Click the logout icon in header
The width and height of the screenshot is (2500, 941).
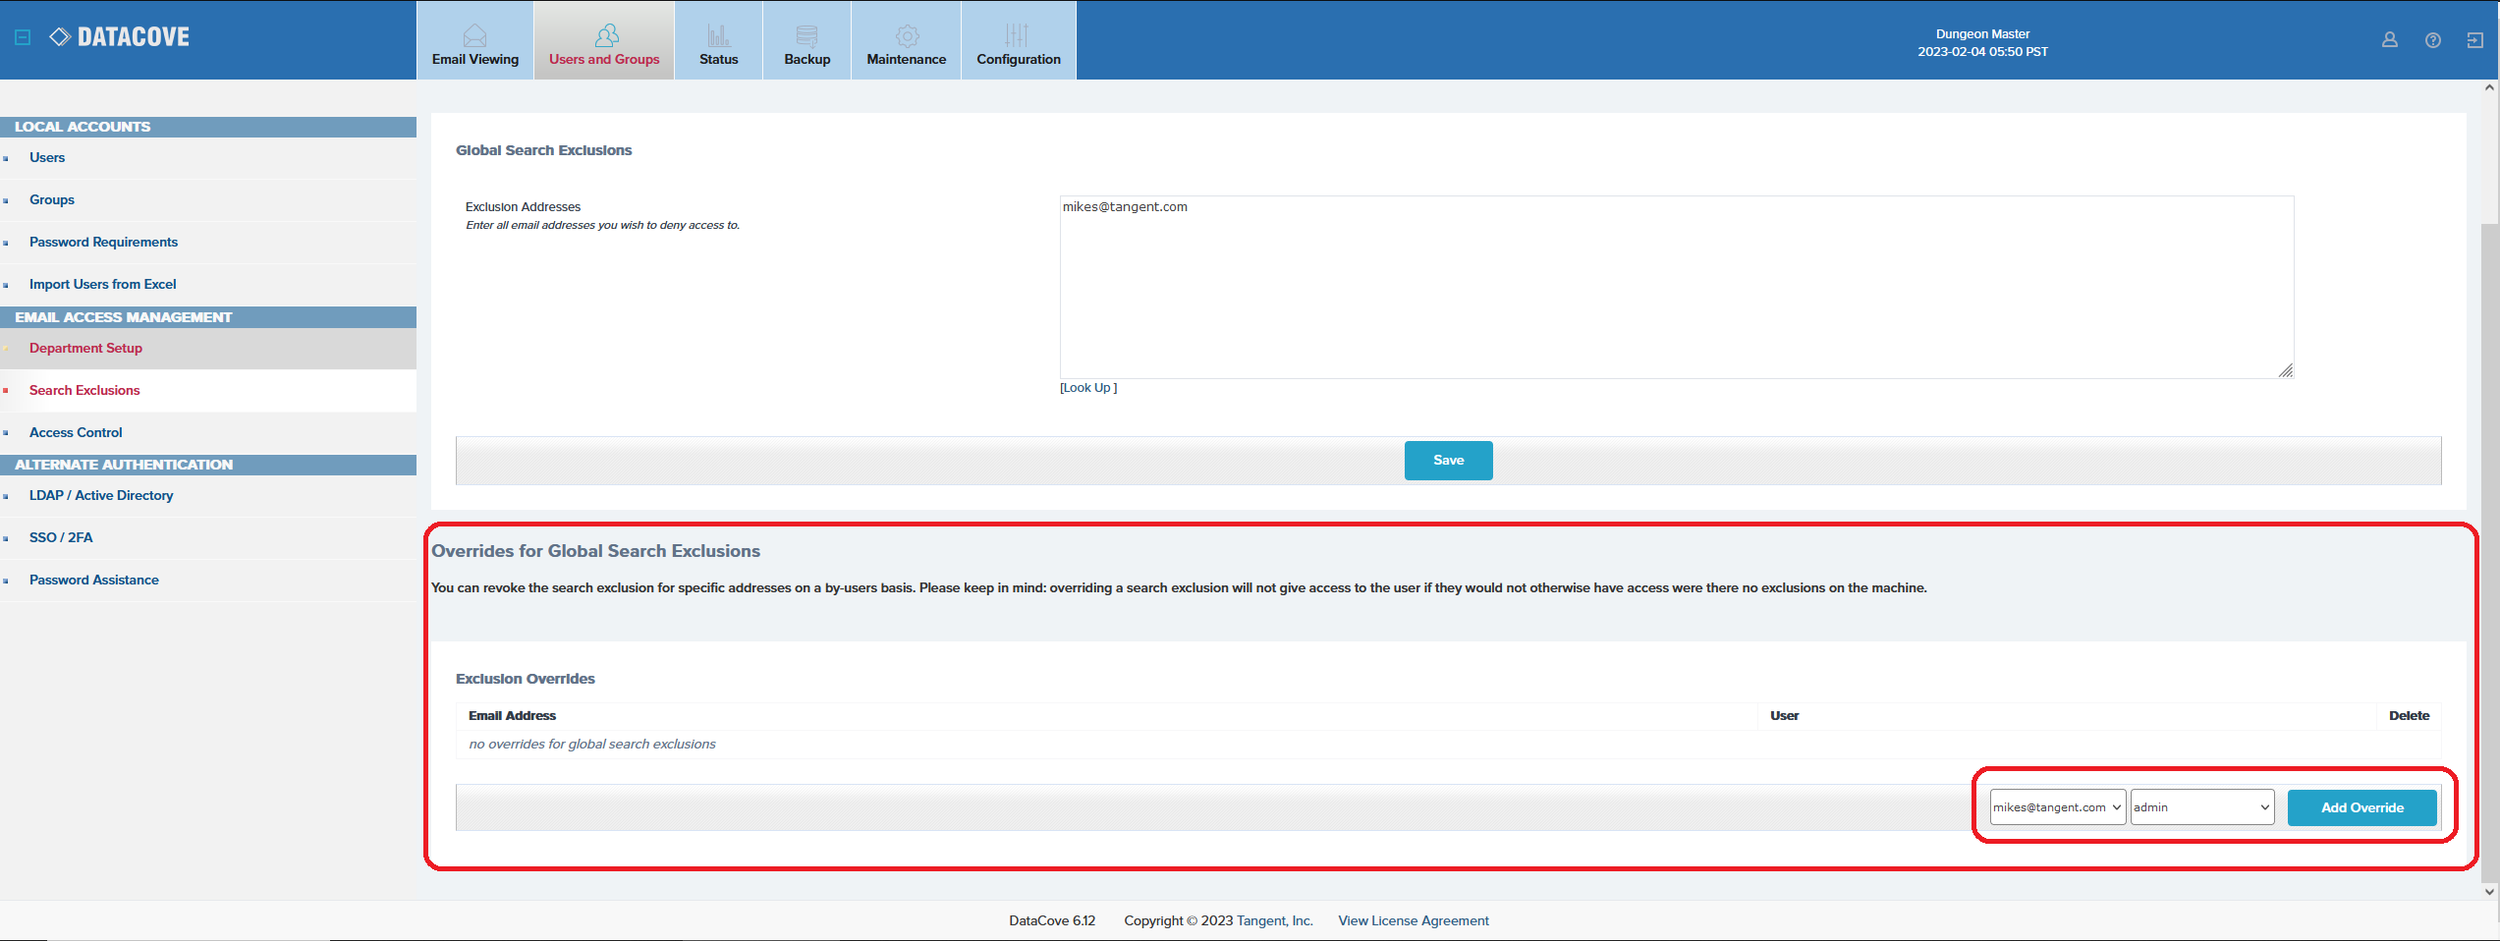pyautogui.click(x=2474, y=40)
